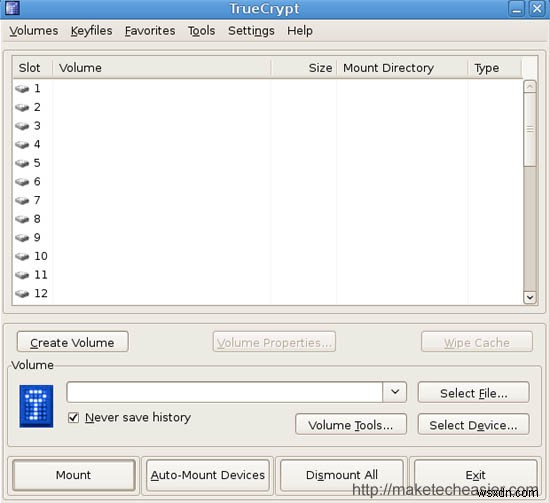Toggle the Never save history checkbox

[73, 417]
